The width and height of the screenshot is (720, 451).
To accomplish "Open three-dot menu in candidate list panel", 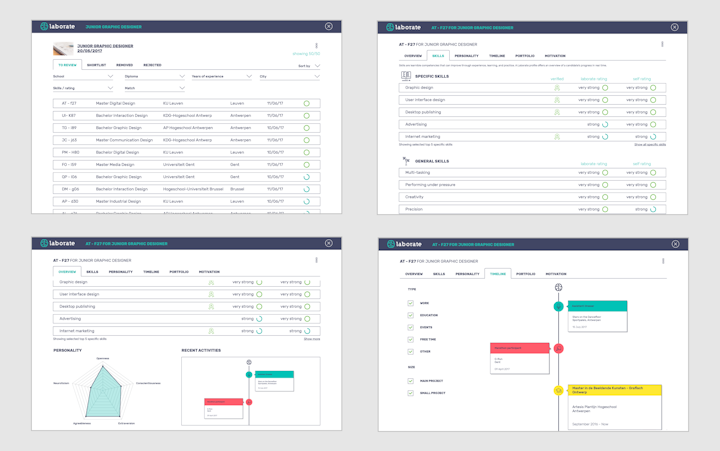I will 317,46.
